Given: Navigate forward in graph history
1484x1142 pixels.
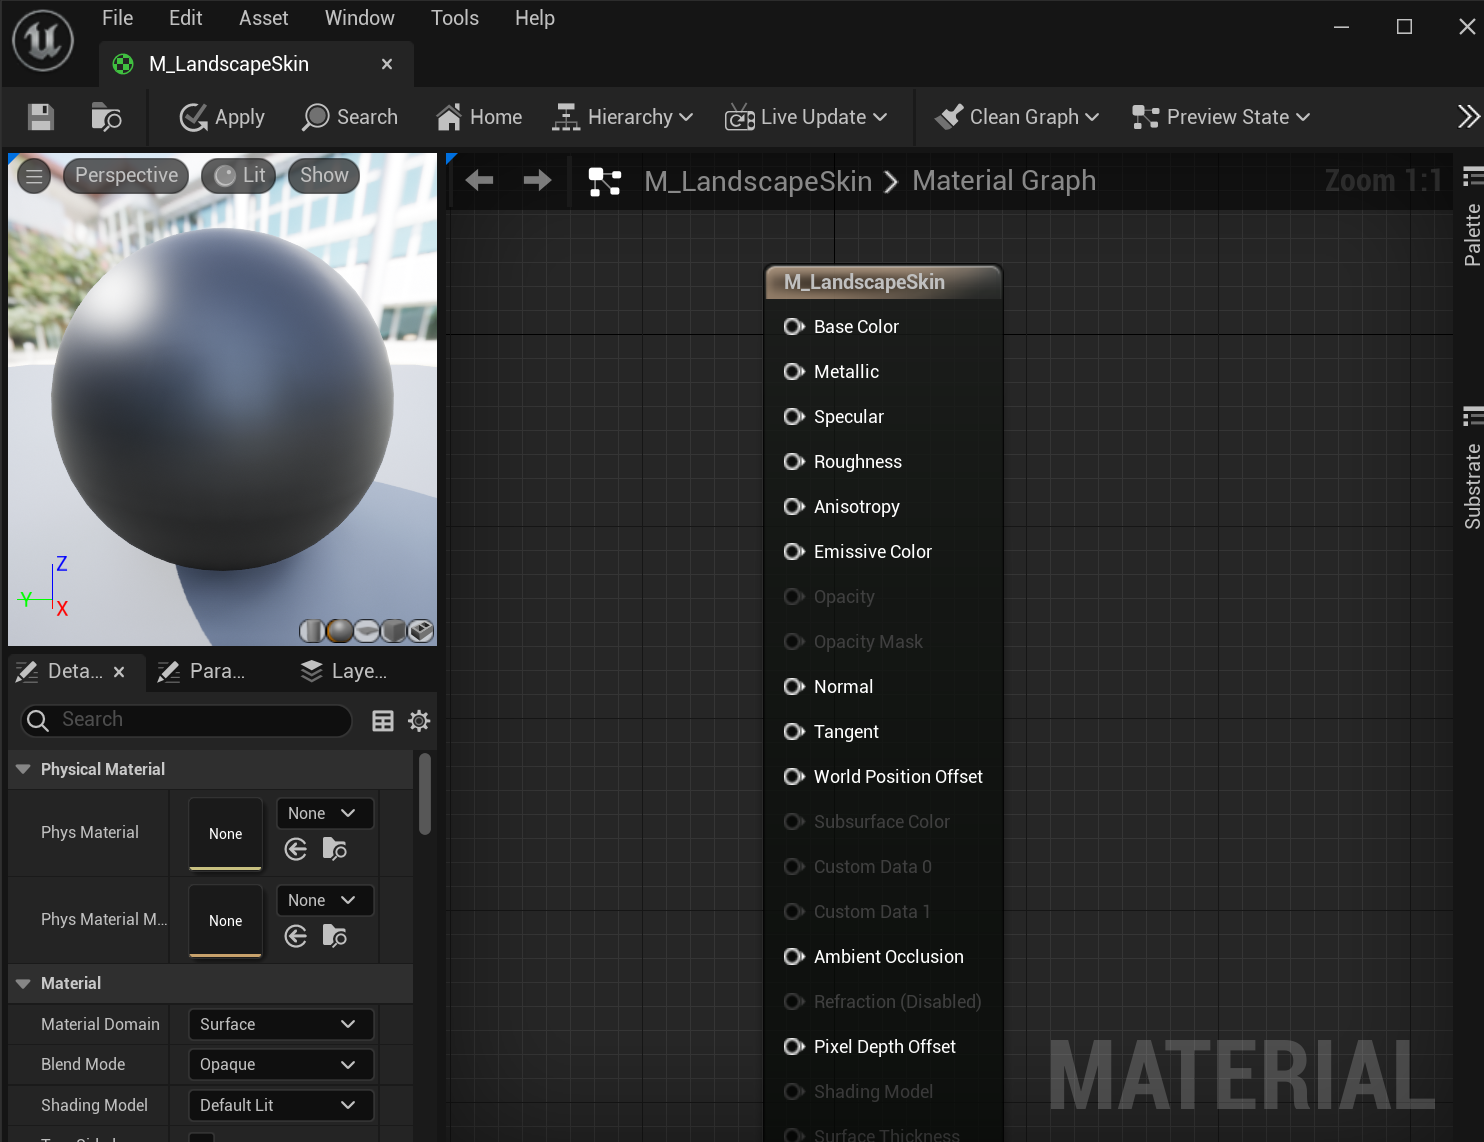Looking at the screenshot, I should [x=537, y=180].
